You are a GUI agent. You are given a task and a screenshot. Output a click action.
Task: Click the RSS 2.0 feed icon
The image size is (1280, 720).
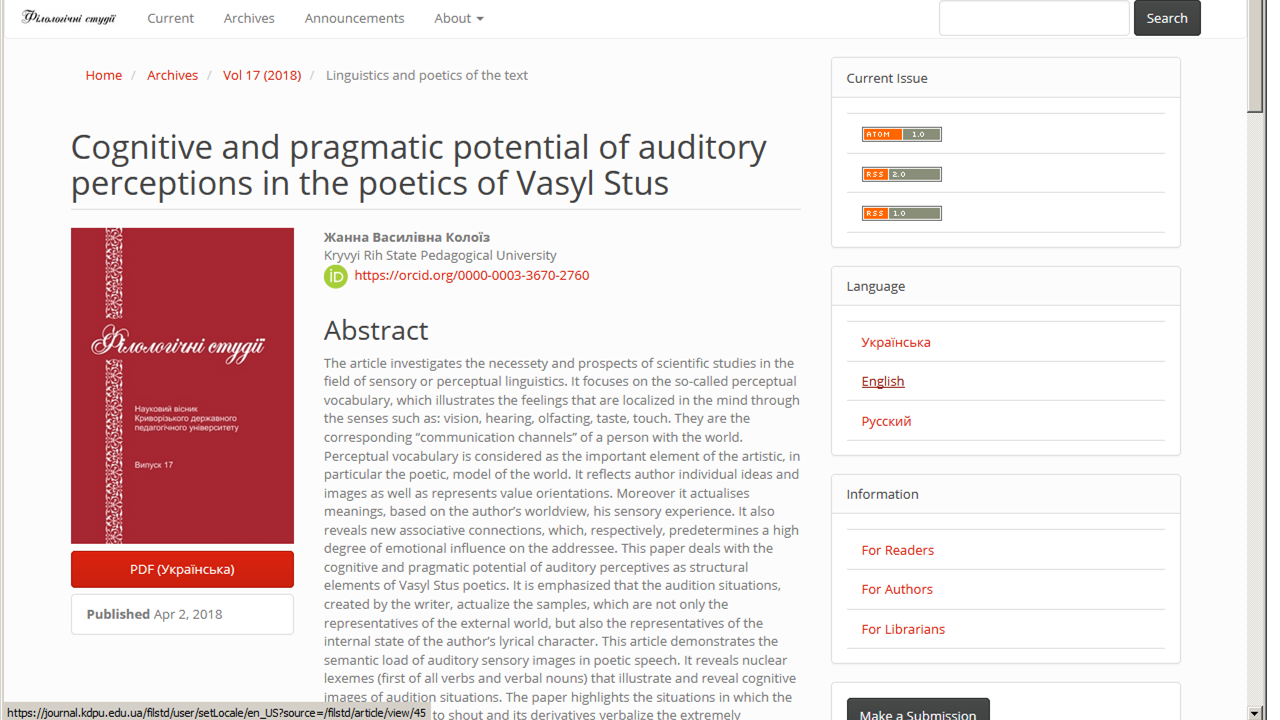901,174
